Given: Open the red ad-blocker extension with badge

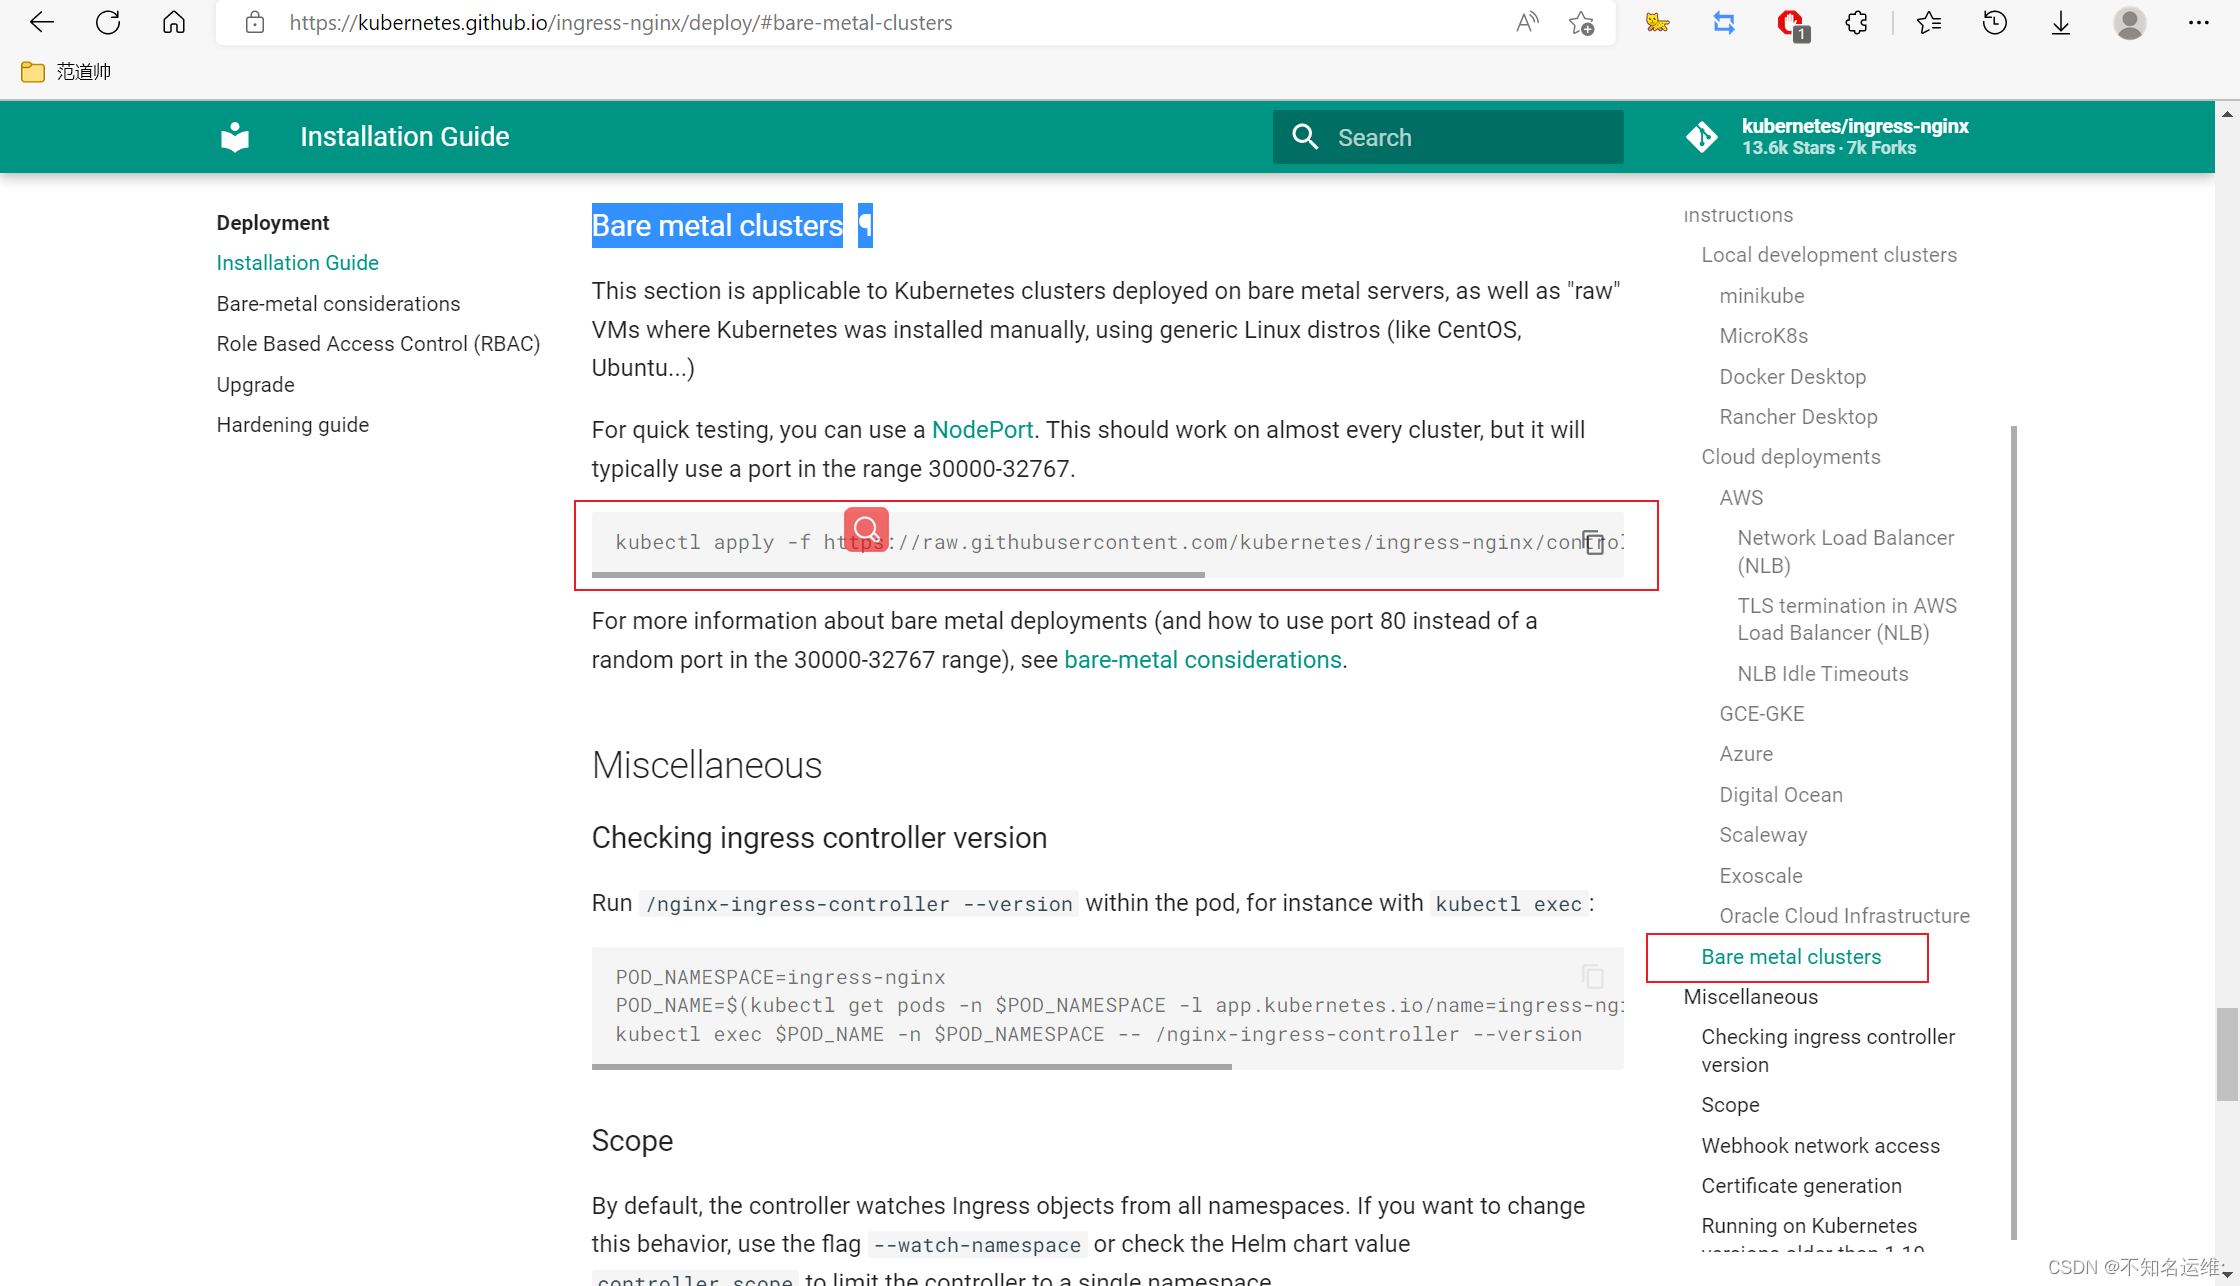Looking at the screenshot, I should (x=1792, y=24).
